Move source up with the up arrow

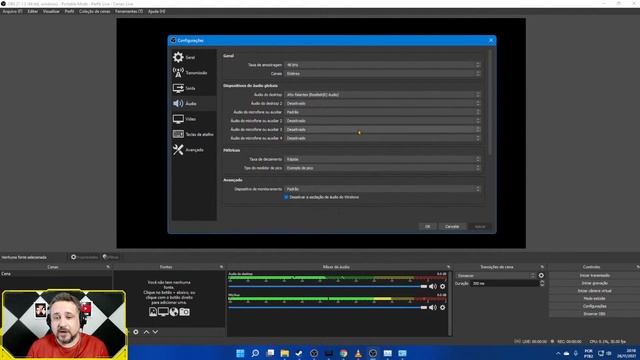146,332
